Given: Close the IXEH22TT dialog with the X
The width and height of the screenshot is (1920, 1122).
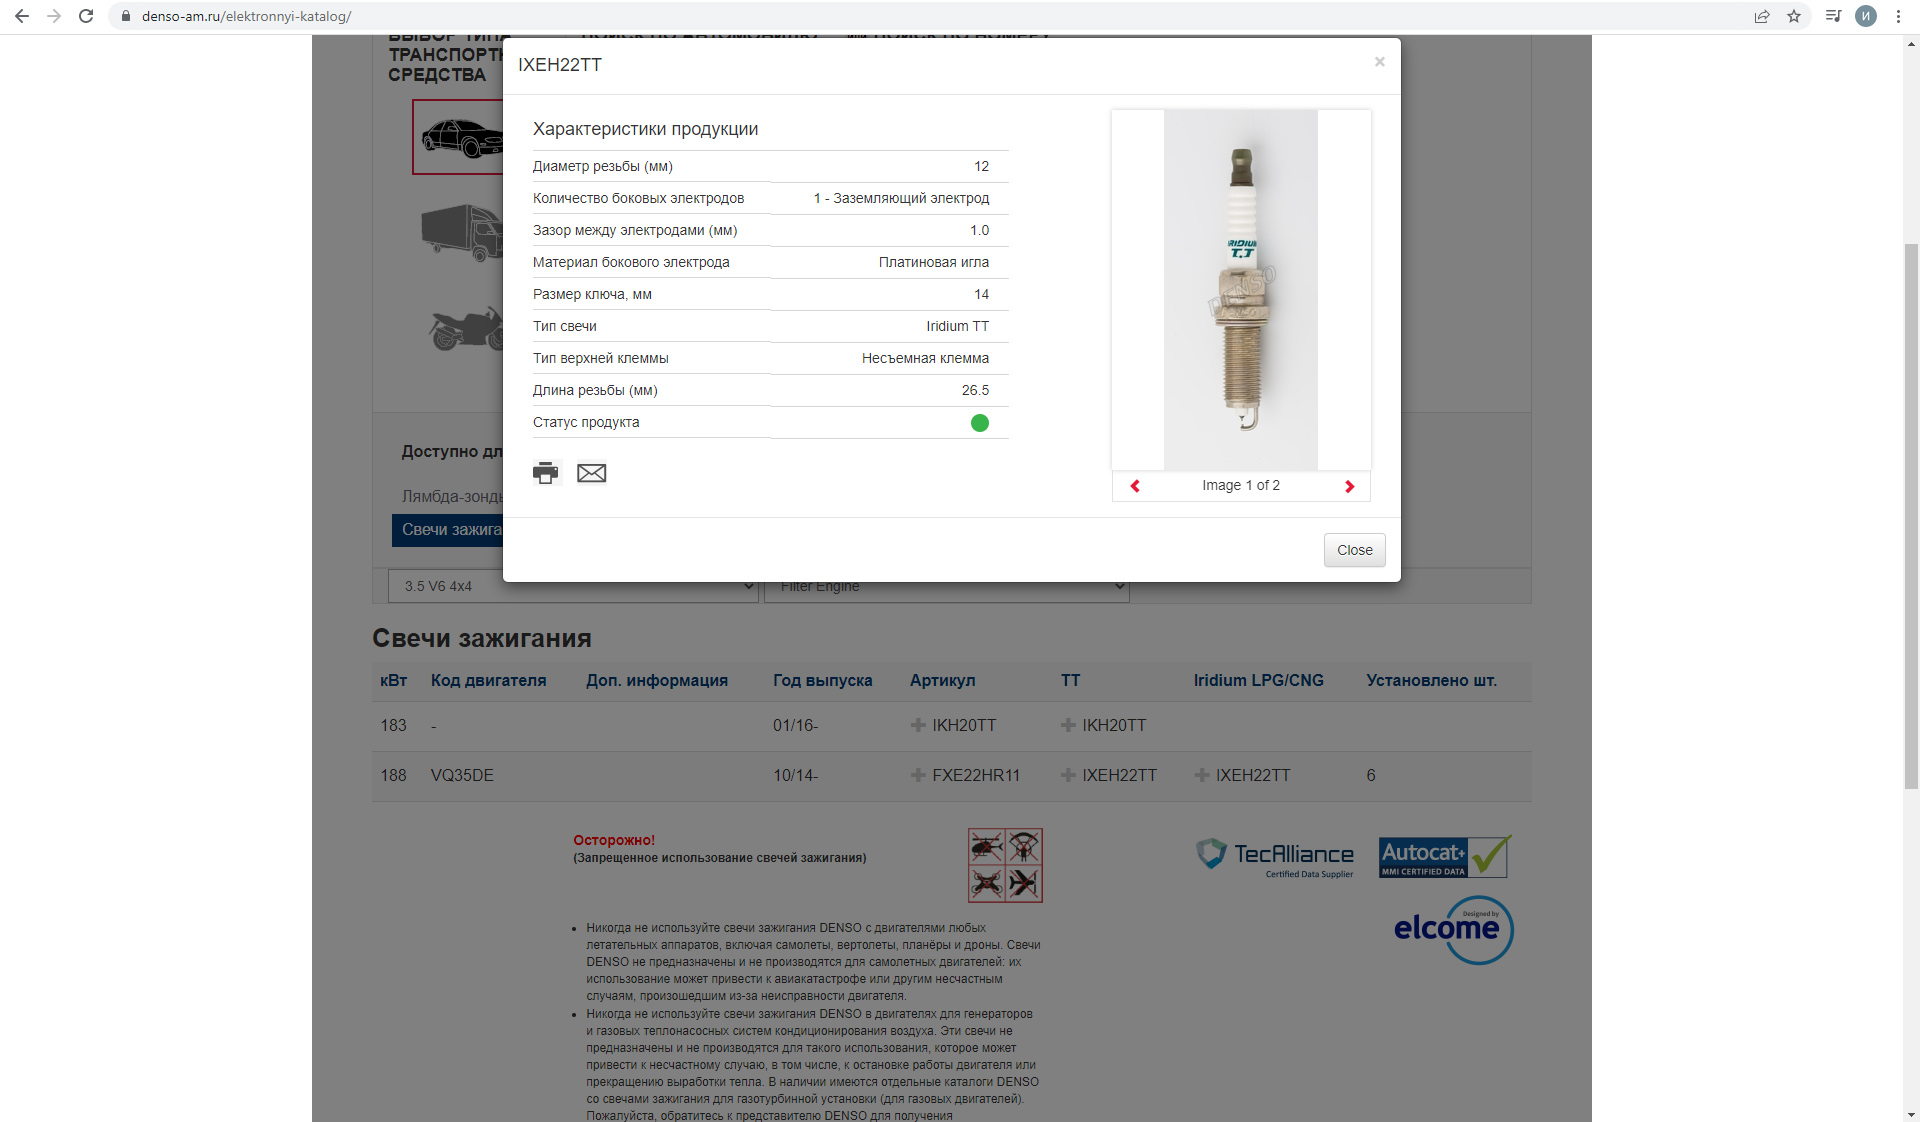Looking at the screenshot, I should (1380, 62).
